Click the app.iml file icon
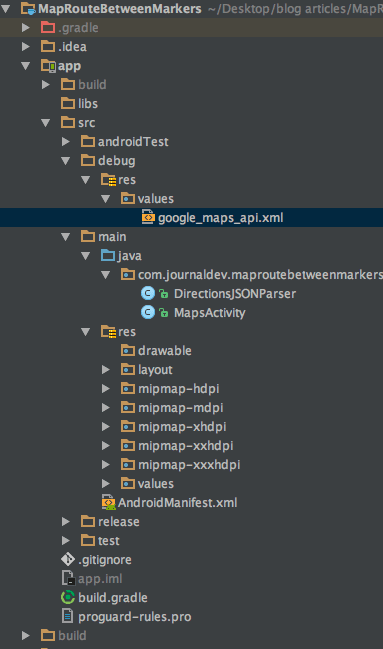The width and height of the screenshot is (383, 649). tap(68, 579)
